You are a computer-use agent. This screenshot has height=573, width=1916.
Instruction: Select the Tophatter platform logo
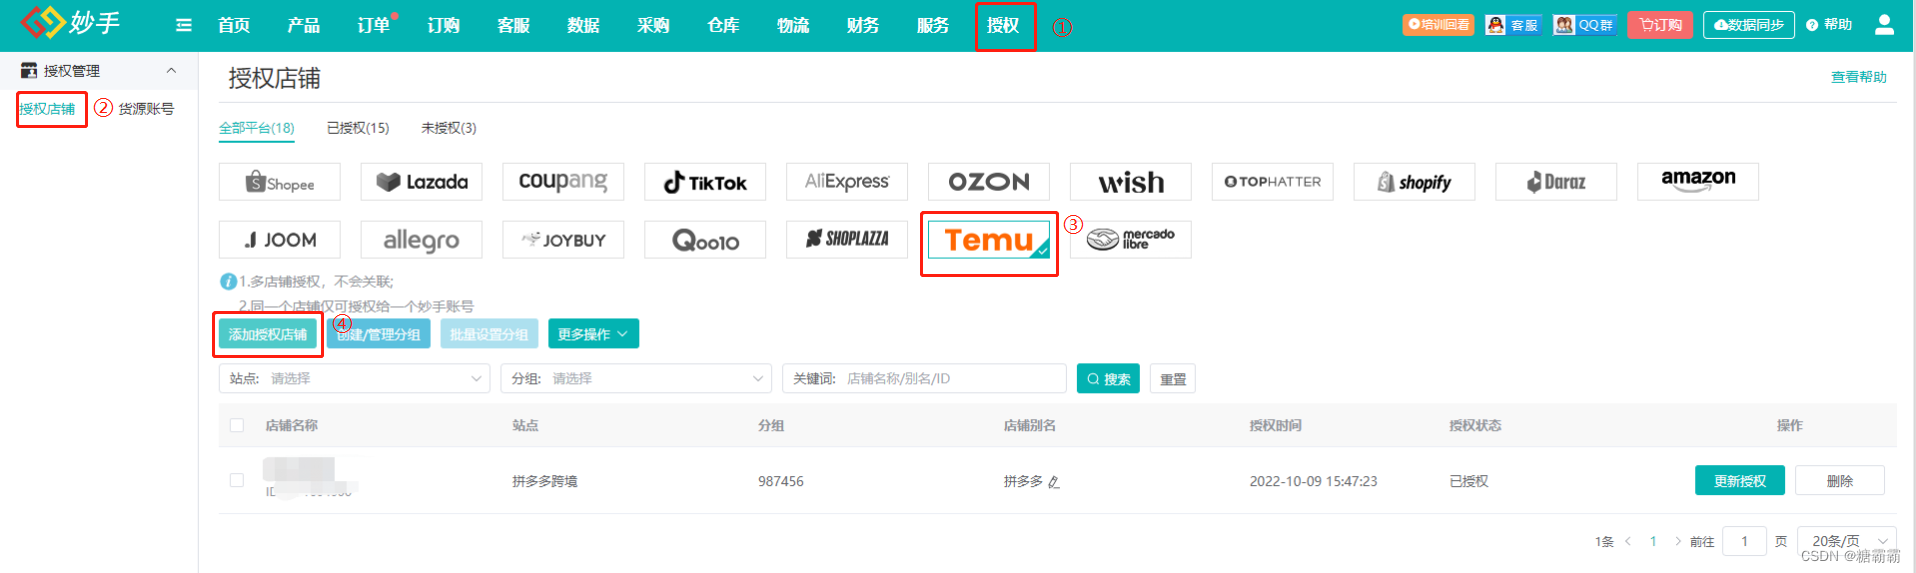(x=1273, y=182)
